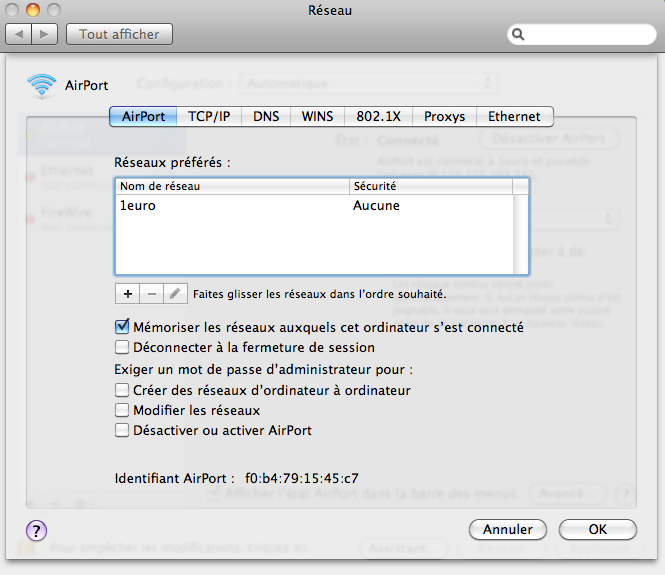Check Modifier les réseaux option
Screen dimensions: 665x575
click(x=122, y=410)
